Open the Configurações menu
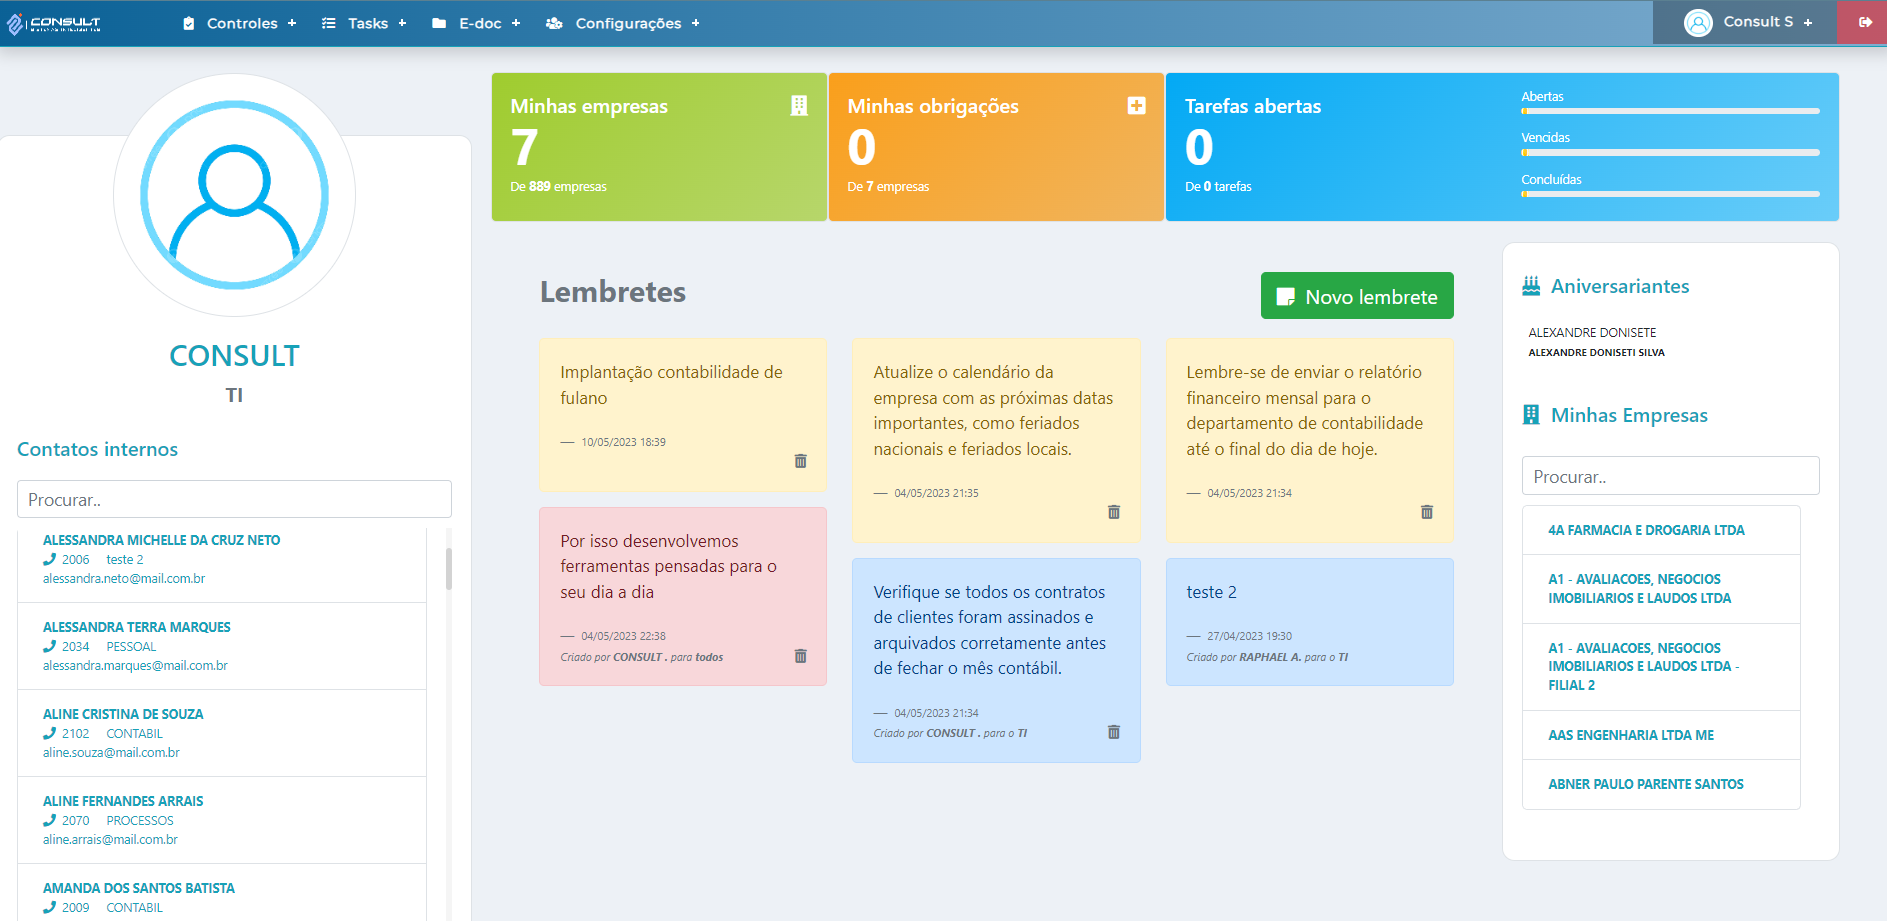 (623, 23)
